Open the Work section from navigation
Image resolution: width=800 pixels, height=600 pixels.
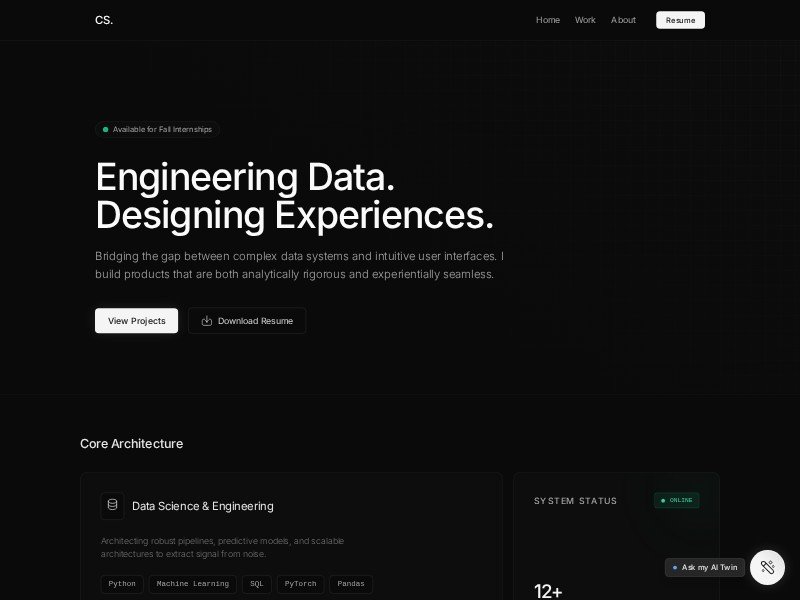coord(585,20)
